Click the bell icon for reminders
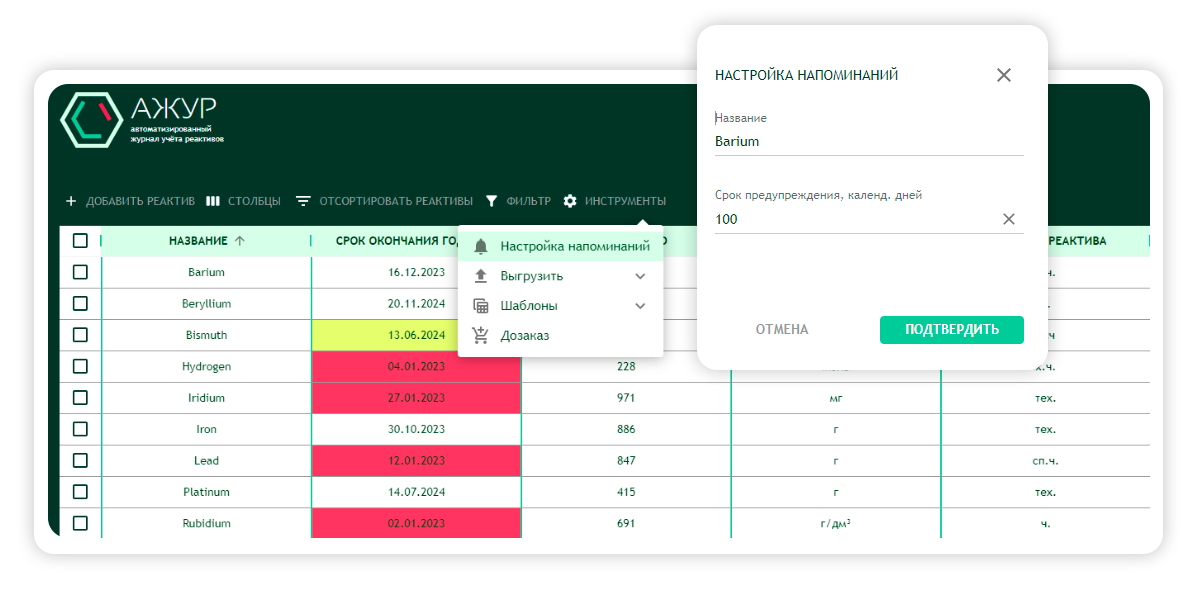The height and width of the screenshot is (591, 1200). (x=481, y=246)
